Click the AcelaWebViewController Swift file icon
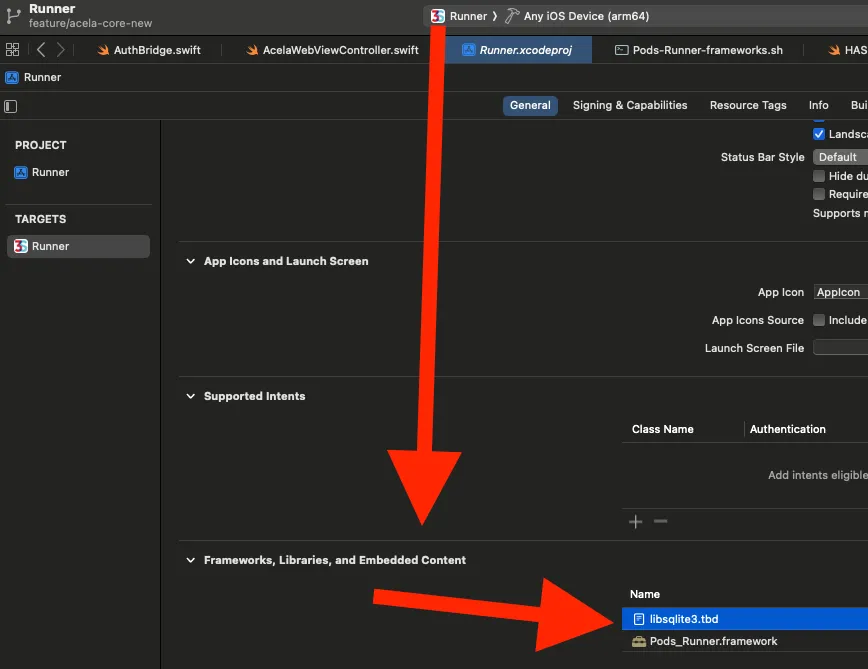Screen dimensions: 868x669 click(x=252, y=50)
